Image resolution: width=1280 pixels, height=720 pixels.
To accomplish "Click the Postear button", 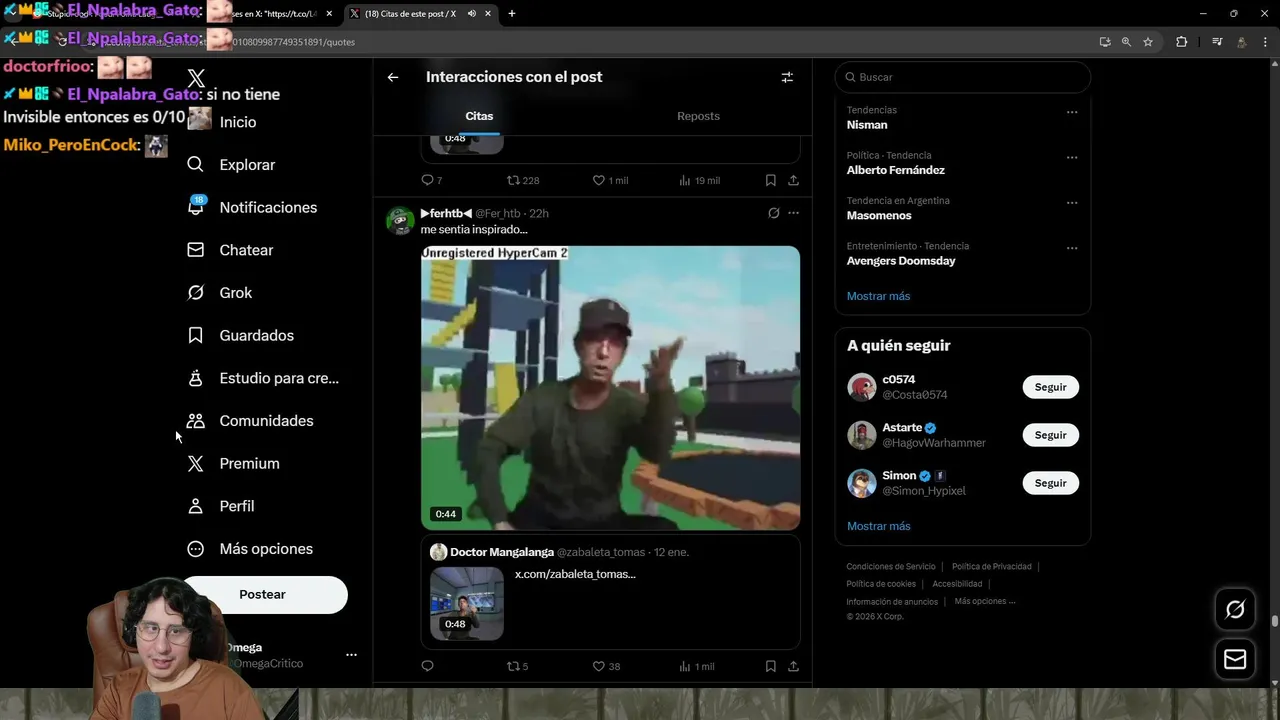I will [263, 594].
